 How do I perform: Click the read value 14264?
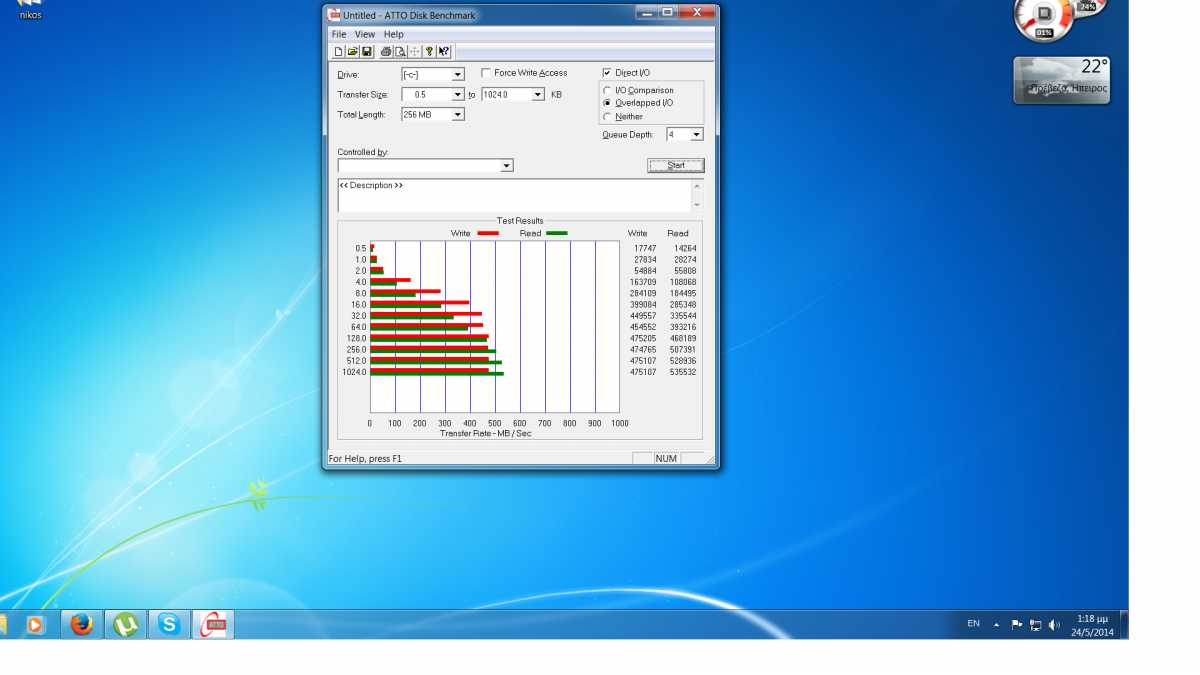pos(685,248)
